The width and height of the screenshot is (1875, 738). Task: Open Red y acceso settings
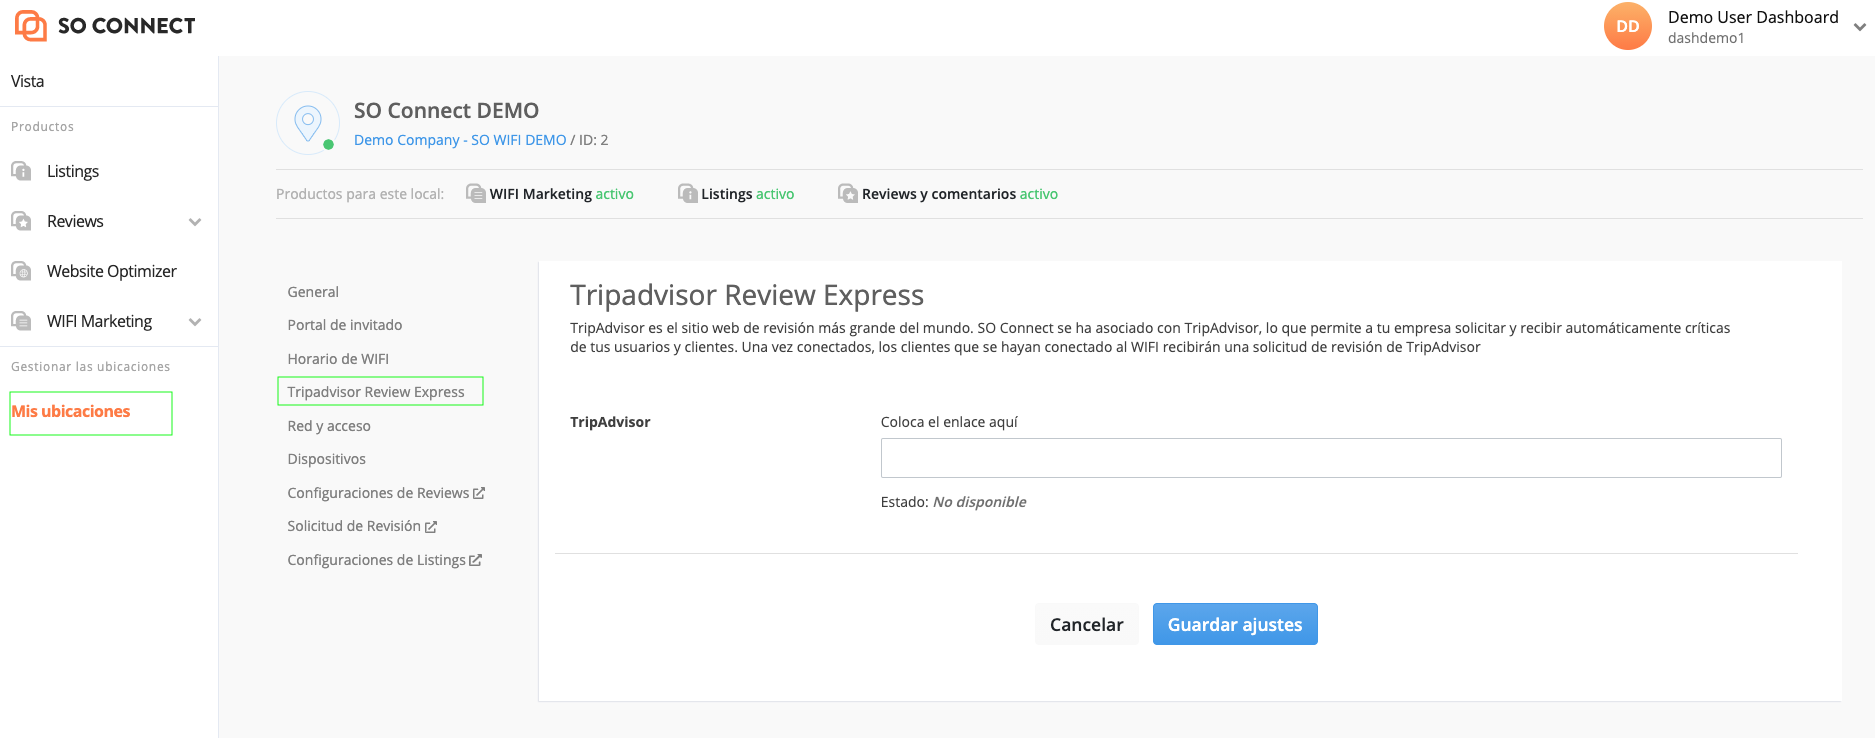pyautogui.click(x=329, y=426)
